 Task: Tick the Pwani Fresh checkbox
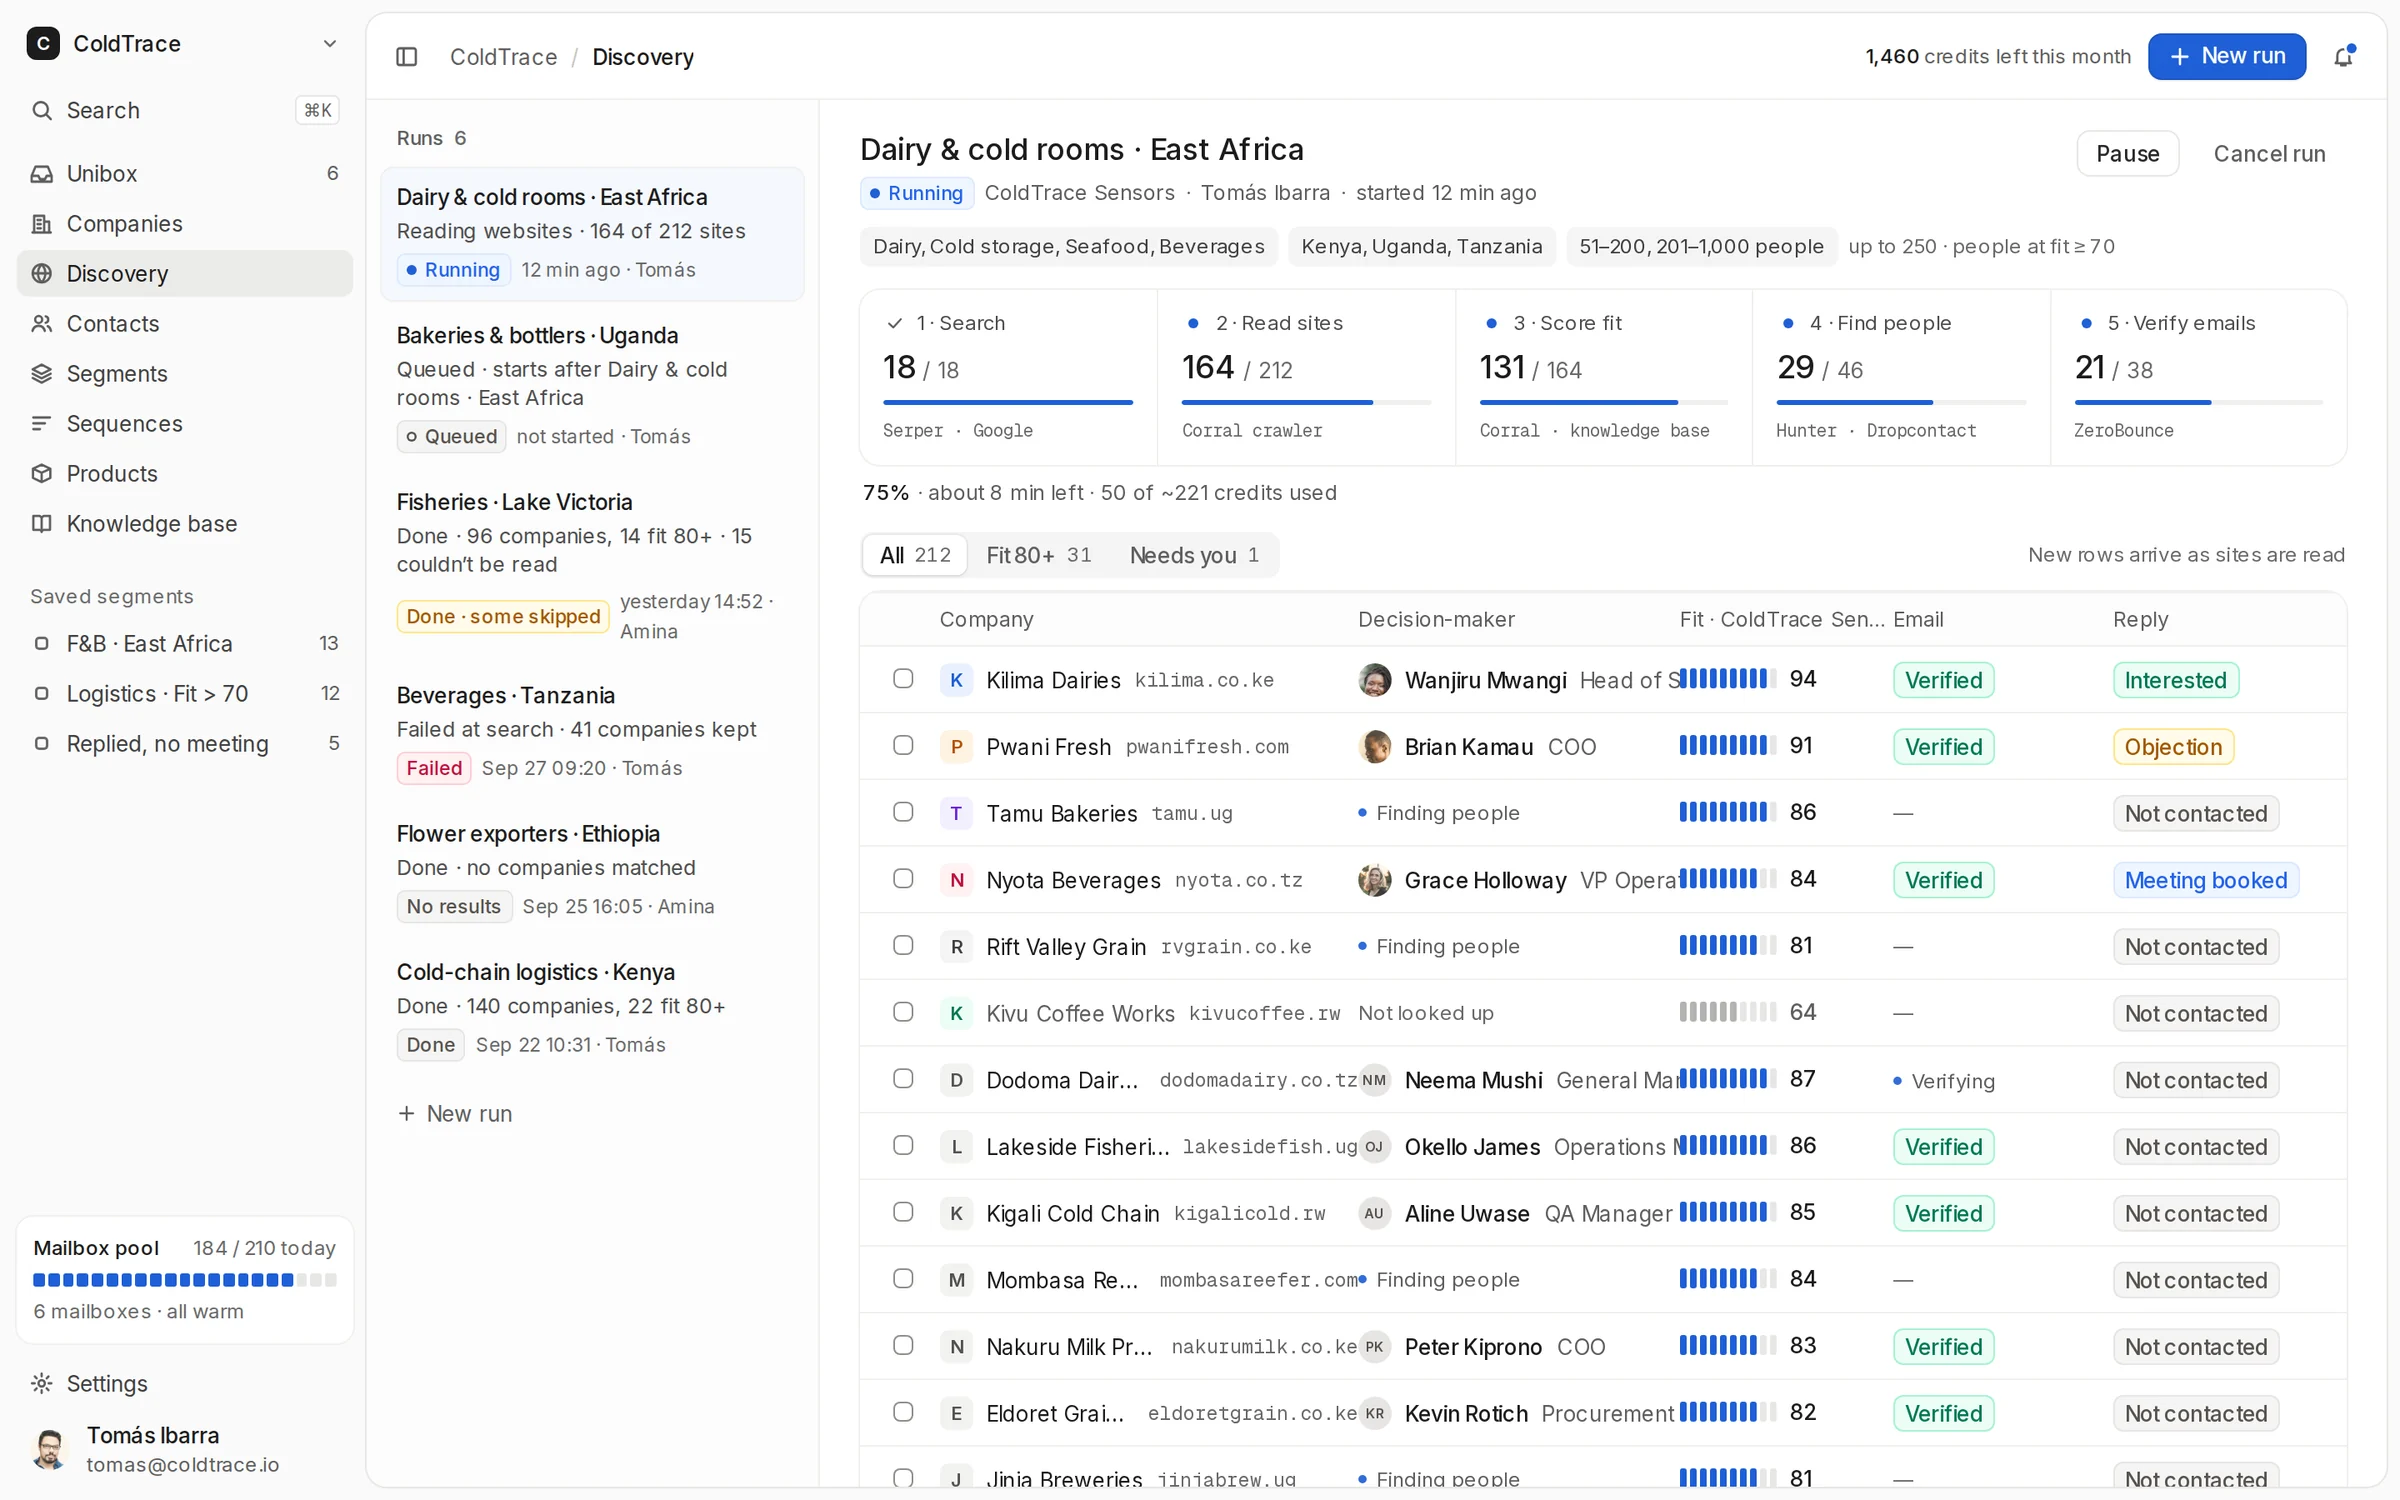903,746
